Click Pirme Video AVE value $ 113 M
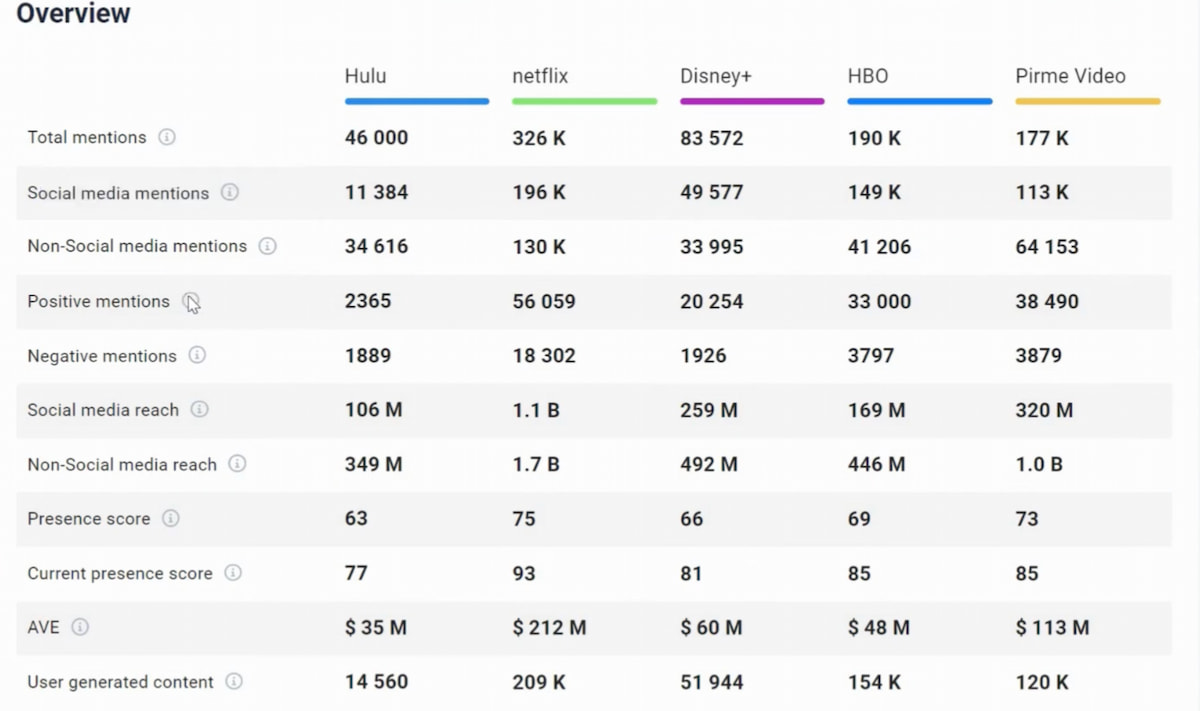This screenshot has width=1200, height=711. coord(1053,628)
